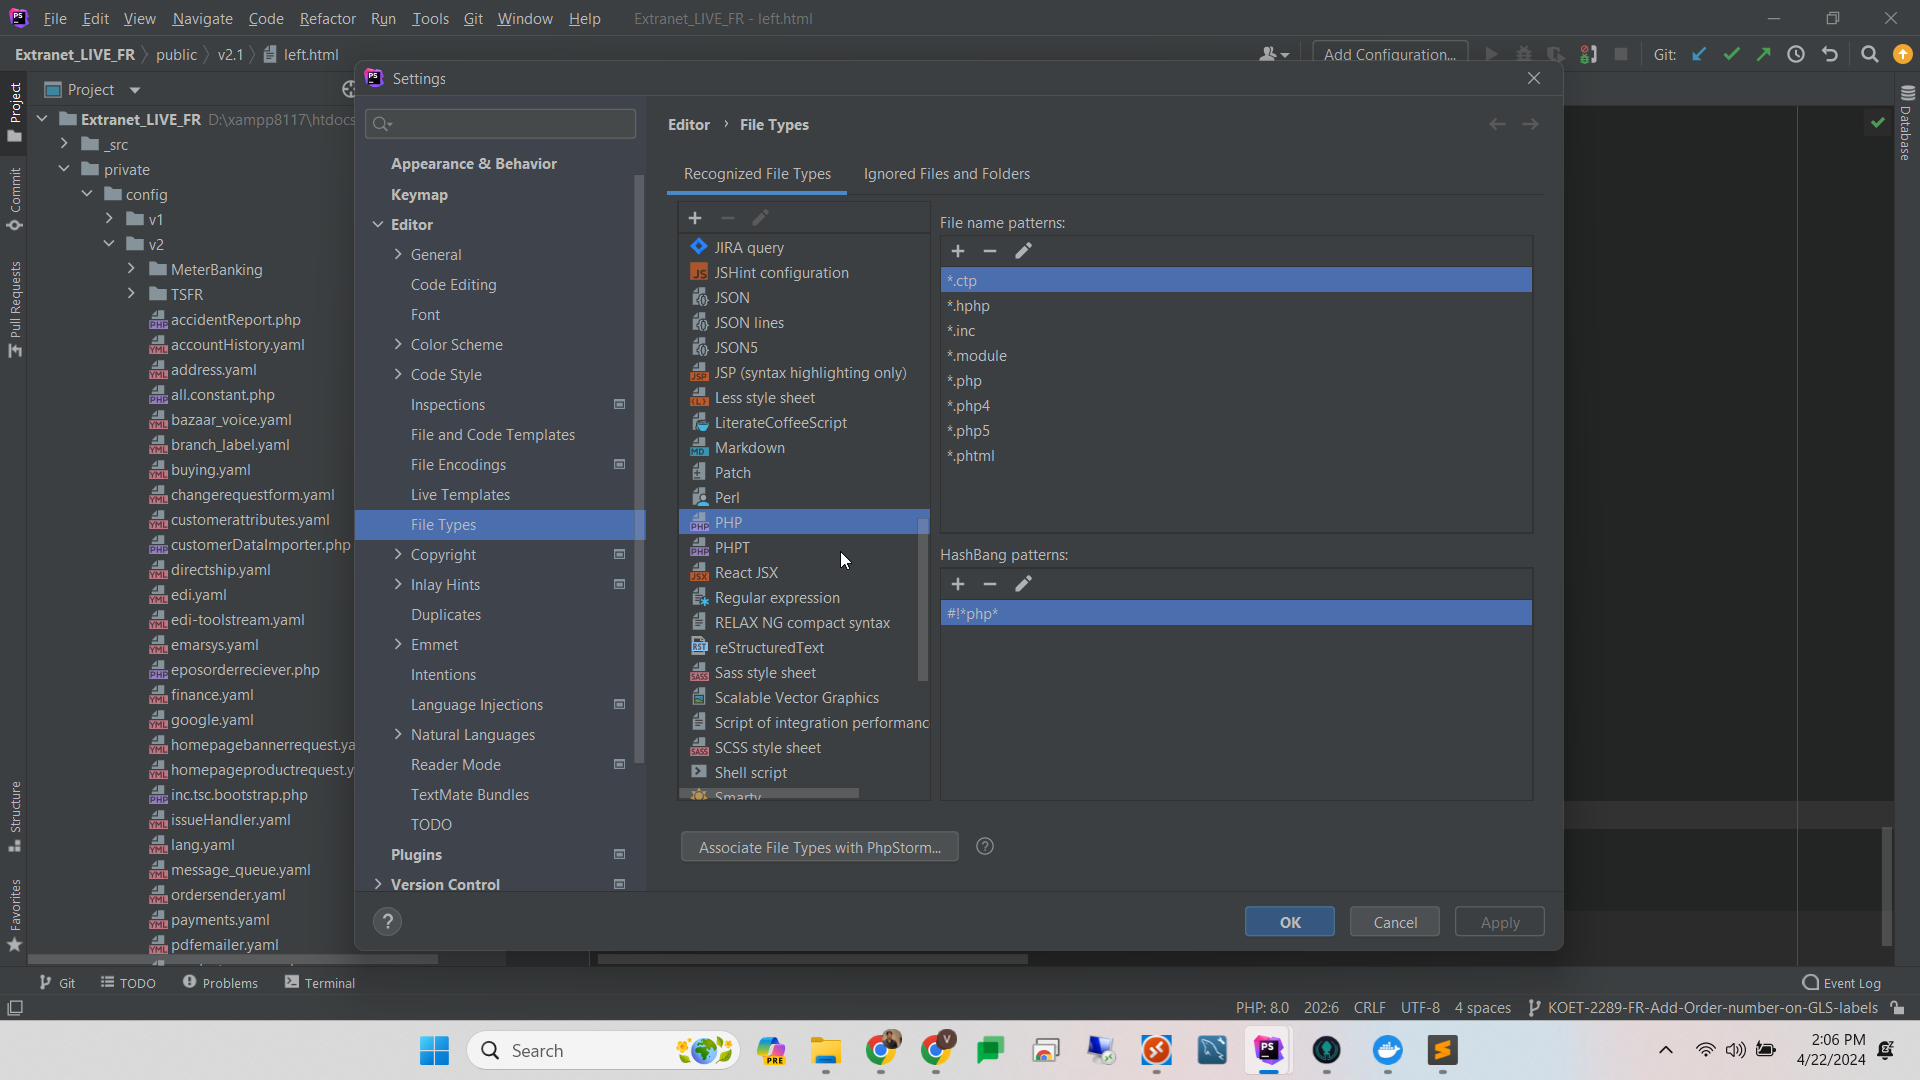Click Git update project arrow icon
1920x1080 pixels.
point(1699,55)
